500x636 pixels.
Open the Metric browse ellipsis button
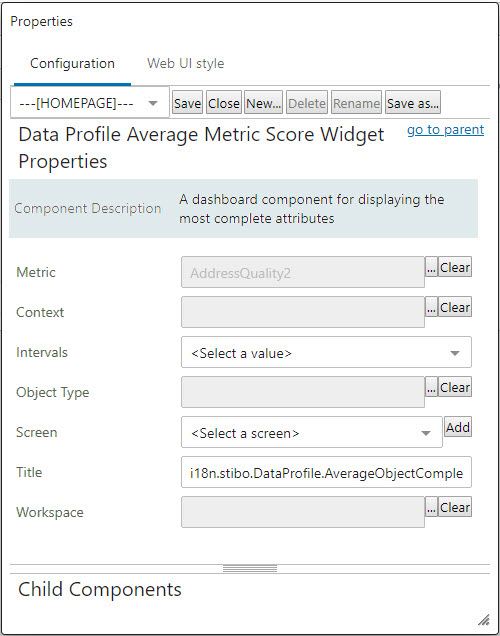click(431, 267)
